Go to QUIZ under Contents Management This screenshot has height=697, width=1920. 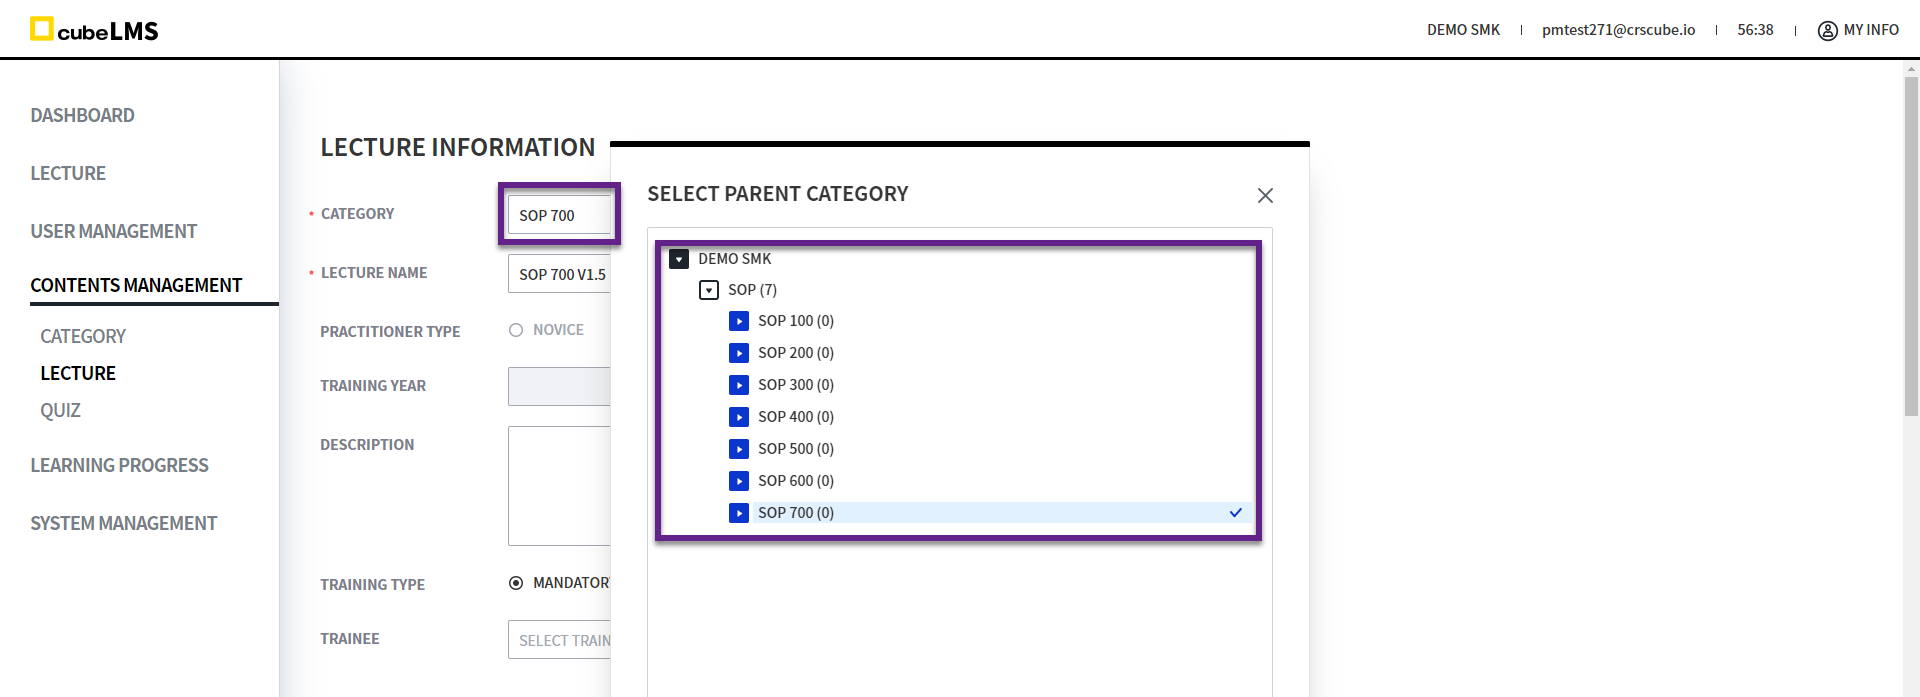(60, 411)
